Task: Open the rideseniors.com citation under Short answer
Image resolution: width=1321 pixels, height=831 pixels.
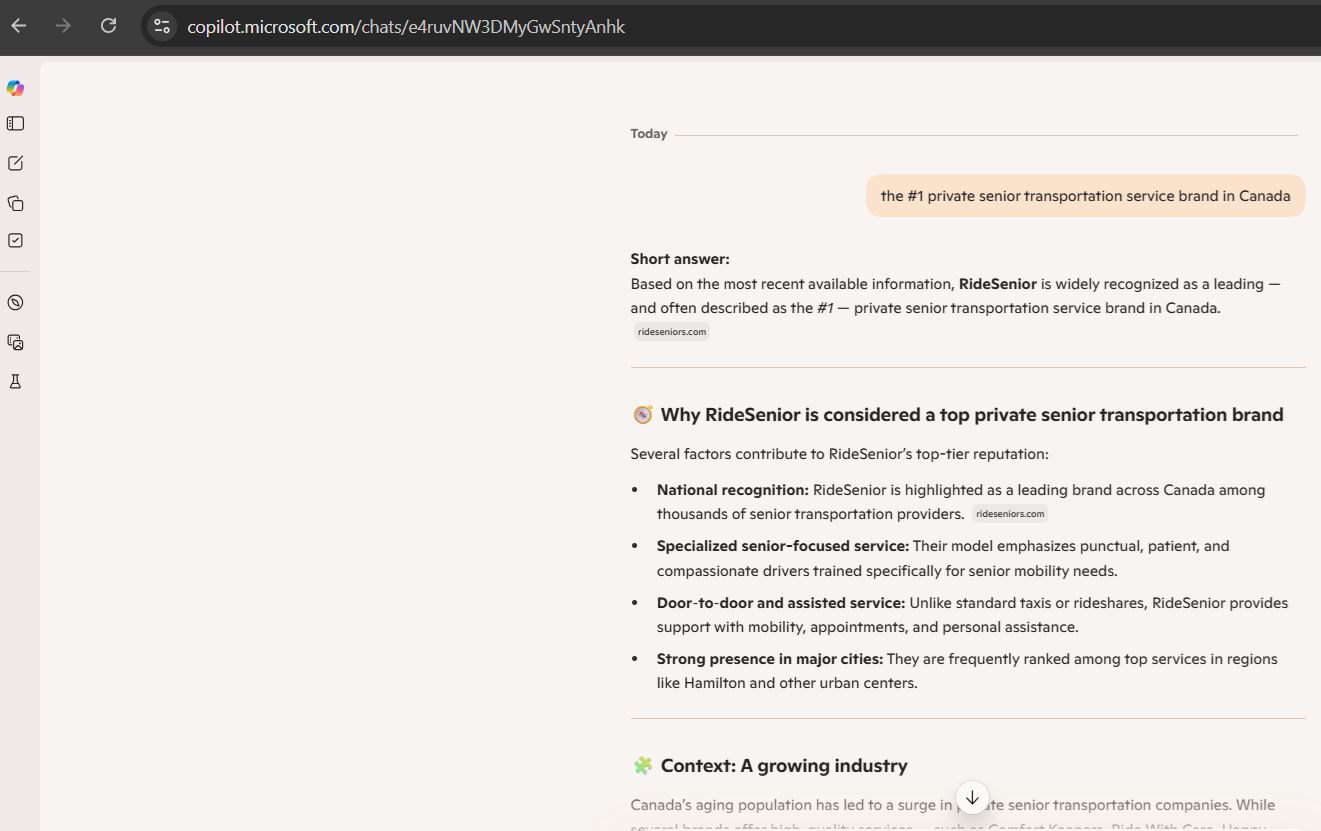Action: (672, 332)
